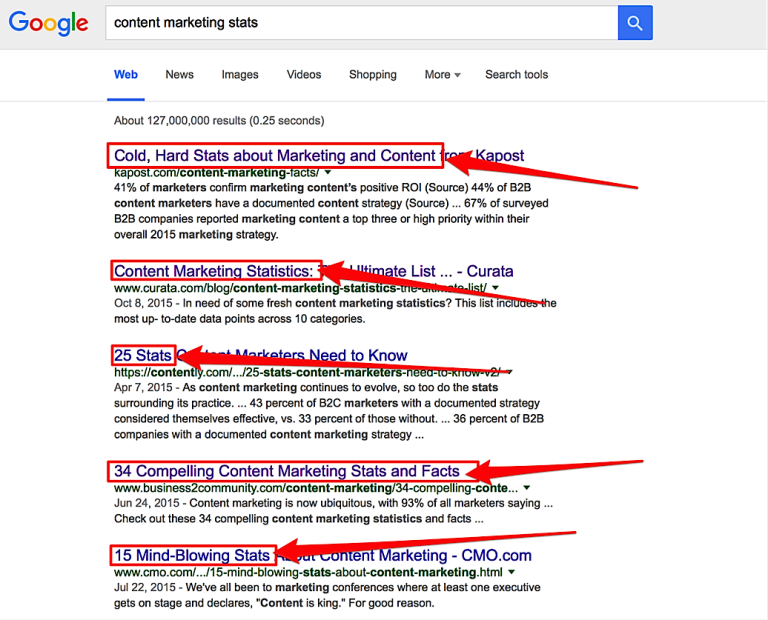Screen dimensions: 768x620
Task: Open 25 Stats Content Marketers Need to Know
Action: pyautogui.click(x=261, y=355)
